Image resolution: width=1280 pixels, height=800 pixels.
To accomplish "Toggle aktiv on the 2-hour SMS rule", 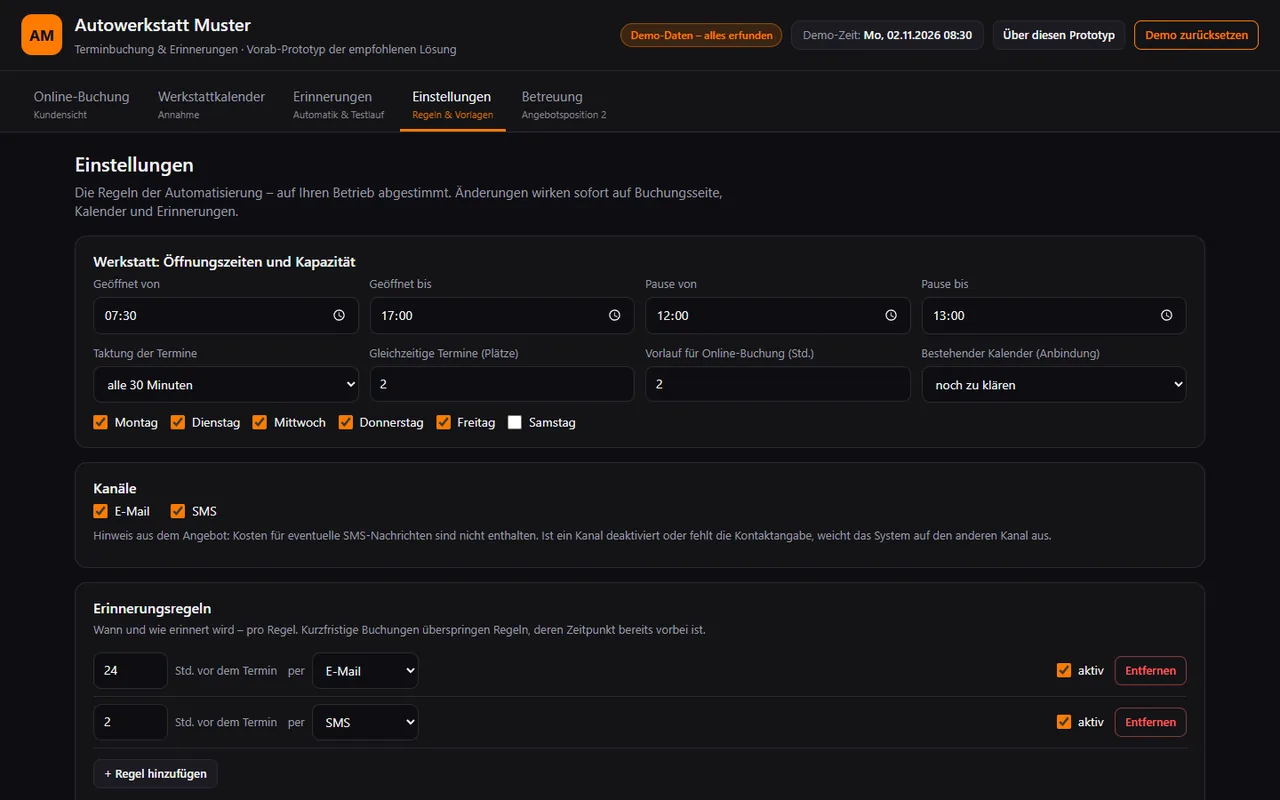I will tap(1064, 722).
